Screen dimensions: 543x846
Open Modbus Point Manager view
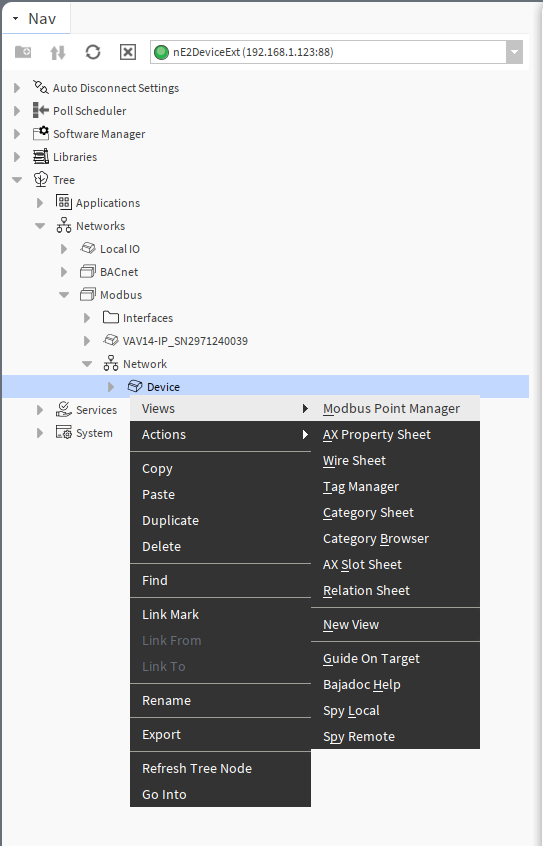pos(395,408)
